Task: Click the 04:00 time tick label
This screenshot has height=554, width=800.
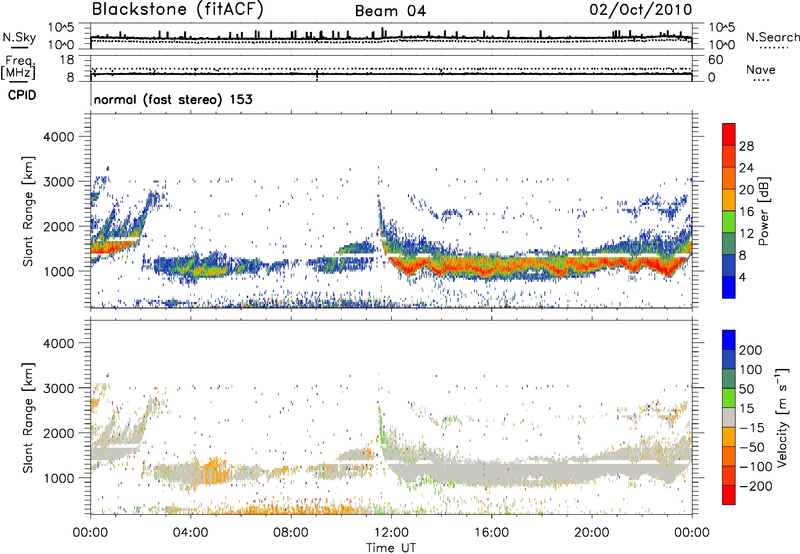Action: [190, 533]
